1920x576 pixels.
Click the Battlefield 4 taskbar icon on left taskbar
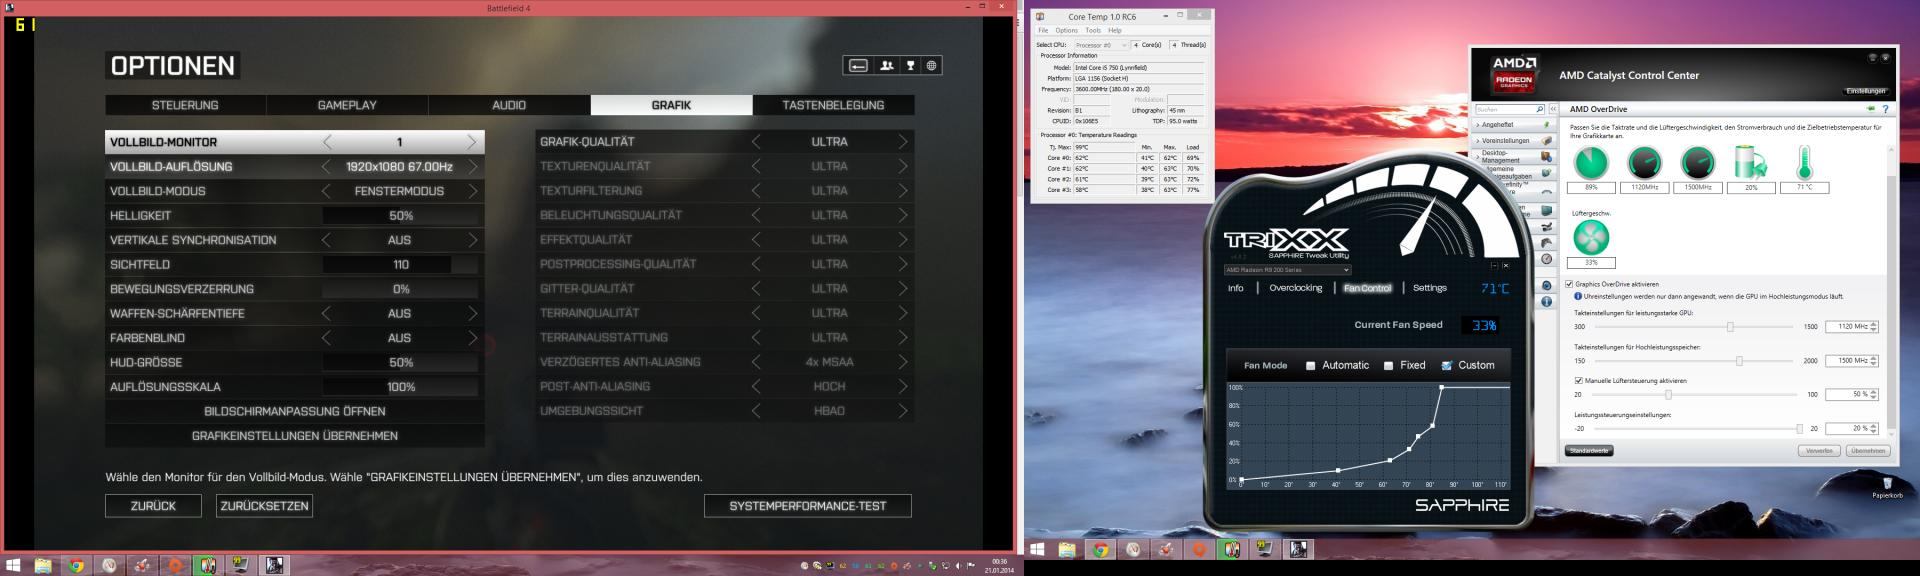(273, 565)
